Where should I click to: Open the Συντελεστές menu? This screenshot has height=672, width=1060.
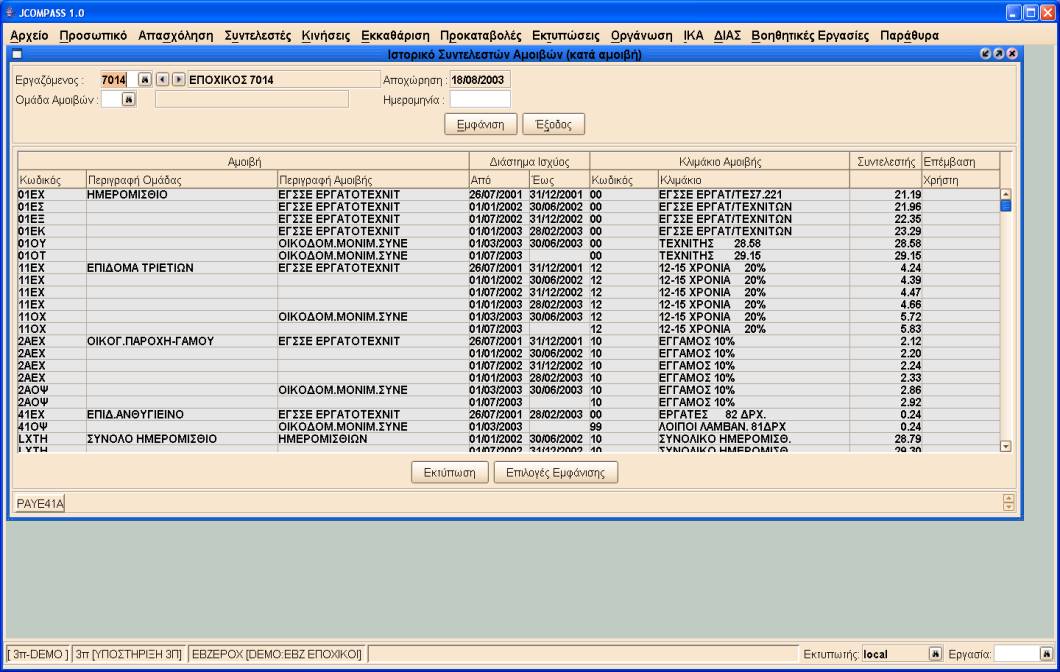click(258, 36)
